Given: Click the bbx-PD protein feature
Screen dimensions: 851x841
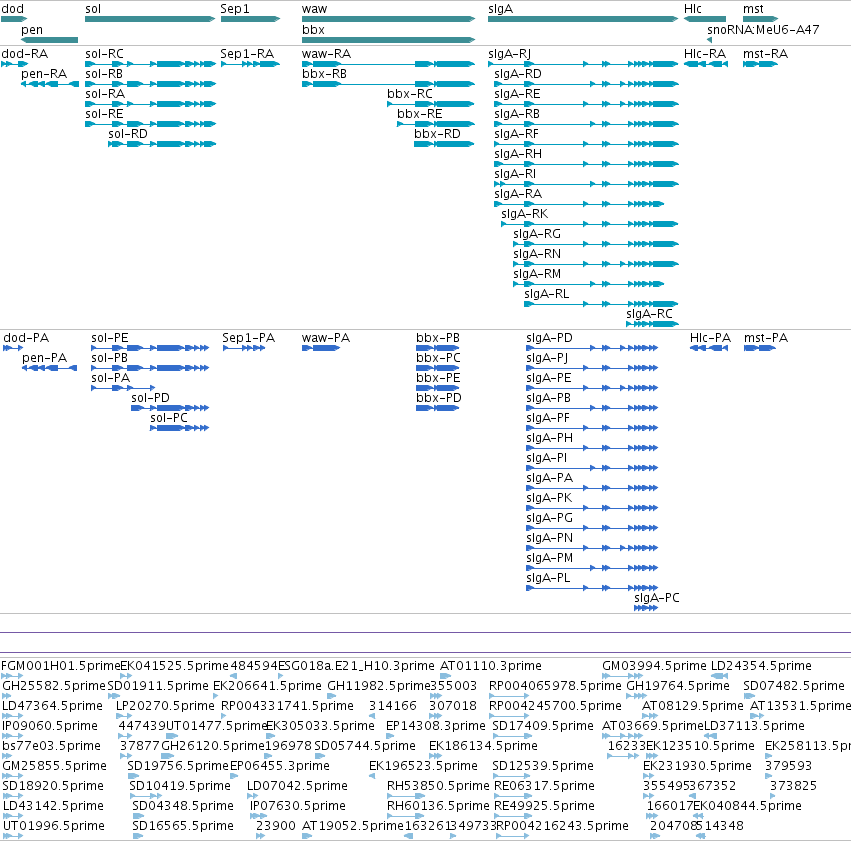Looking at the screenshot, I should click(438, 408).
